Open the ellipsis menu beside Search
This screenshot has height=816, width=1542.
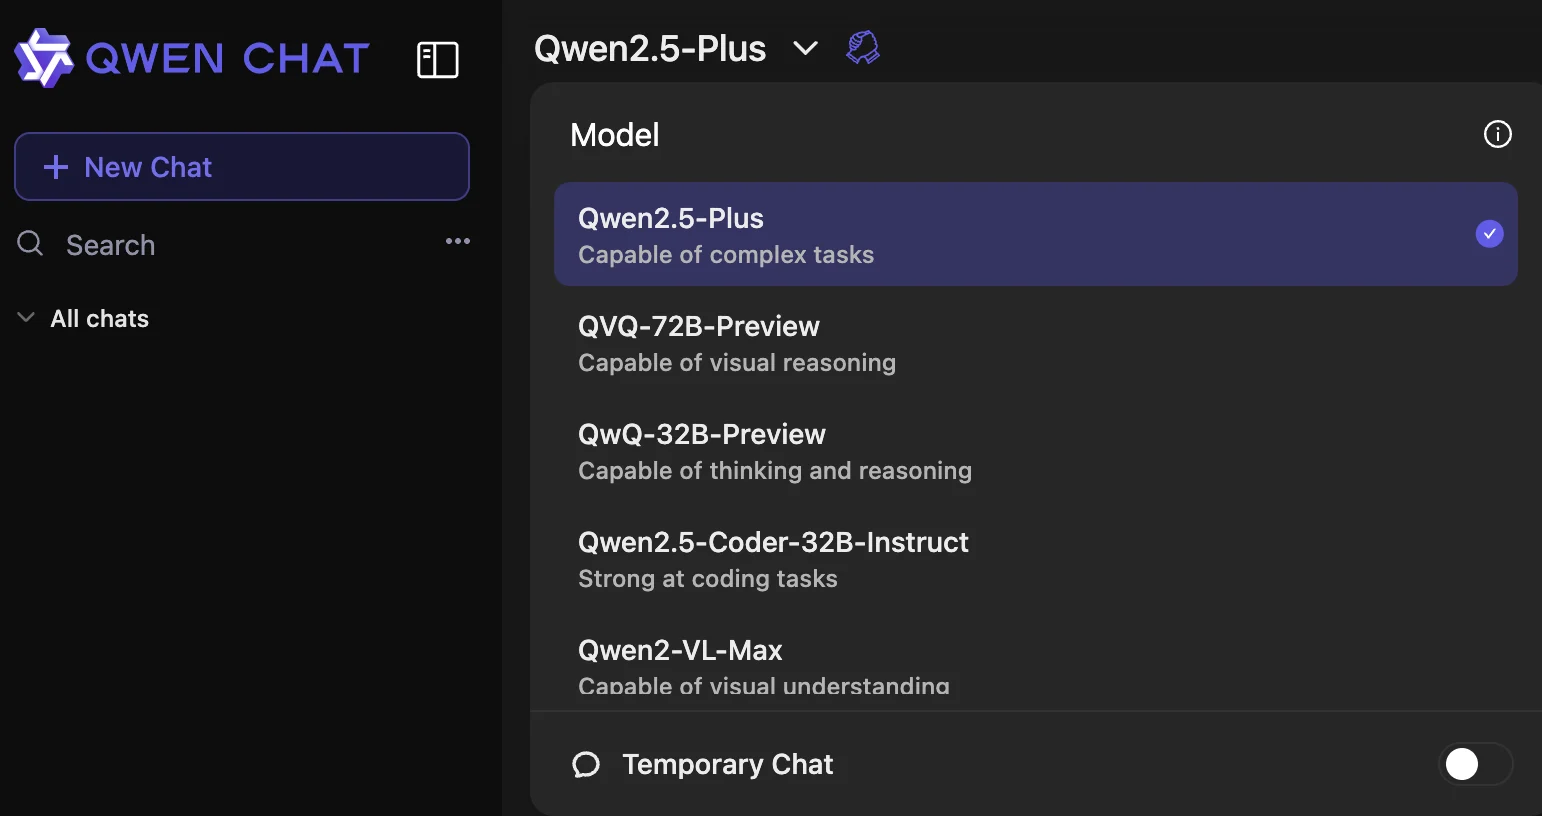[457, 241]
